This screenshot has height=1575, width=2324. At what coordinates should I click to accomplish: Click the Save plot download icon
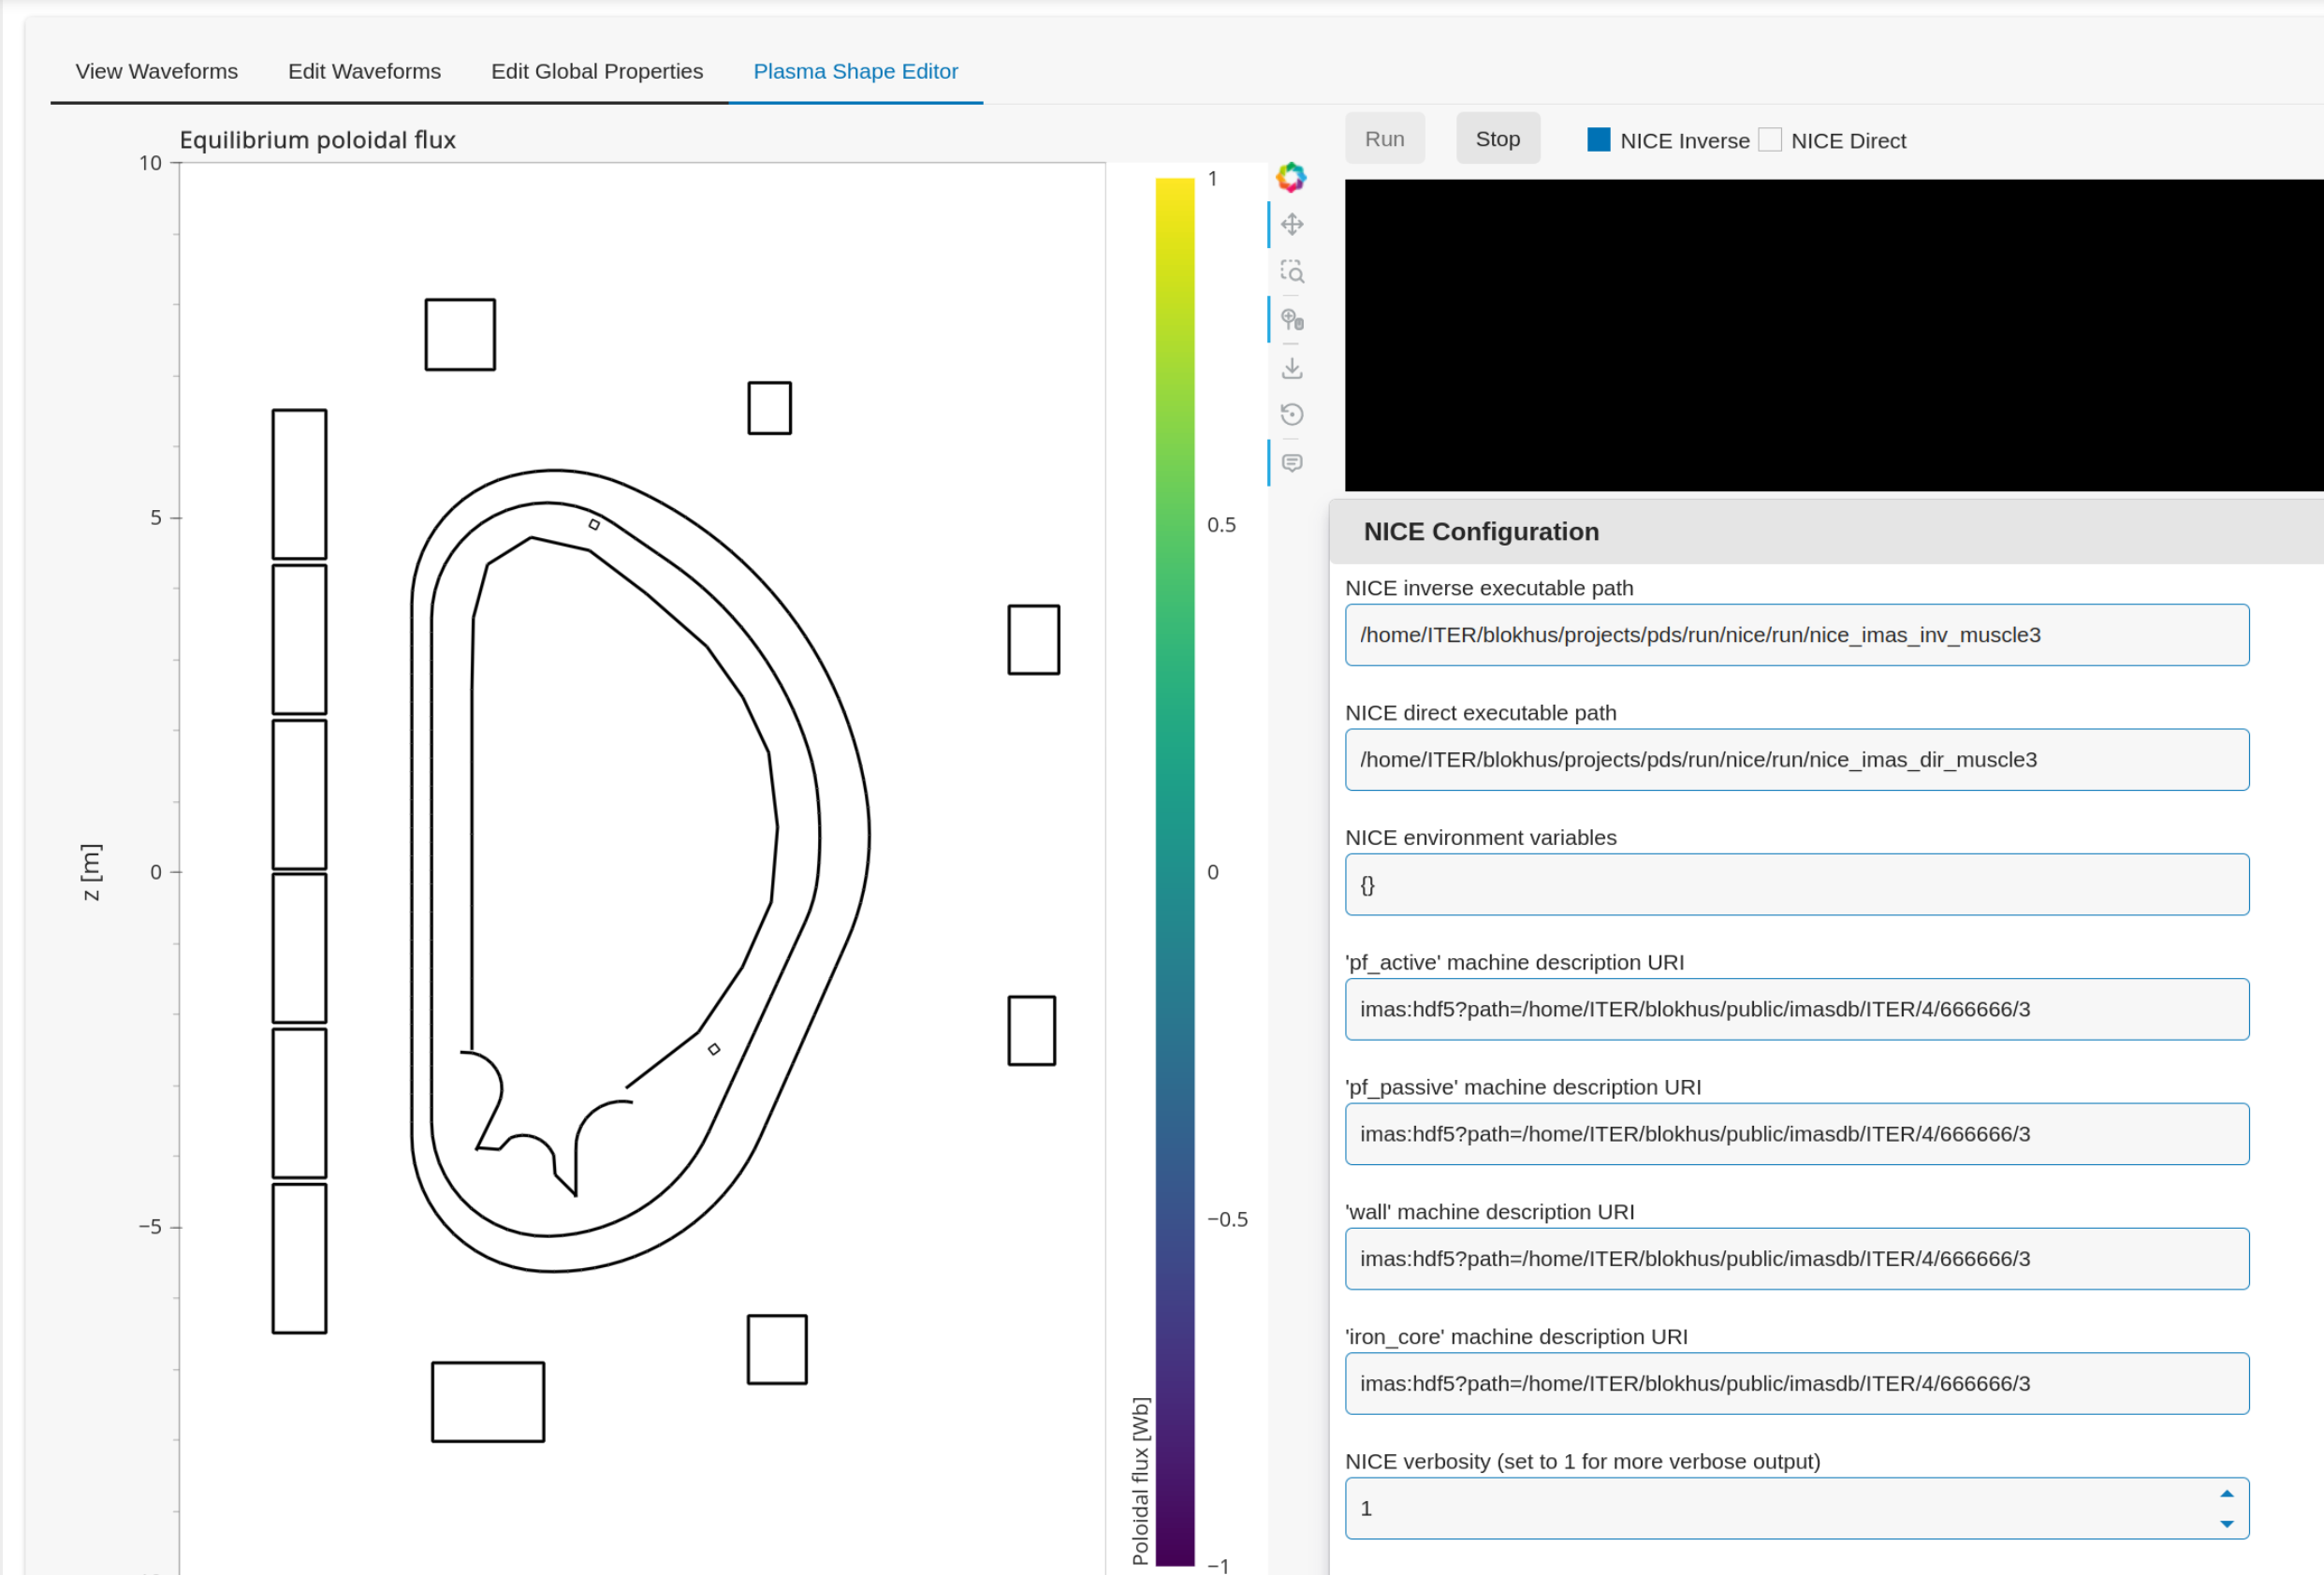click(x=1292, y=368)
